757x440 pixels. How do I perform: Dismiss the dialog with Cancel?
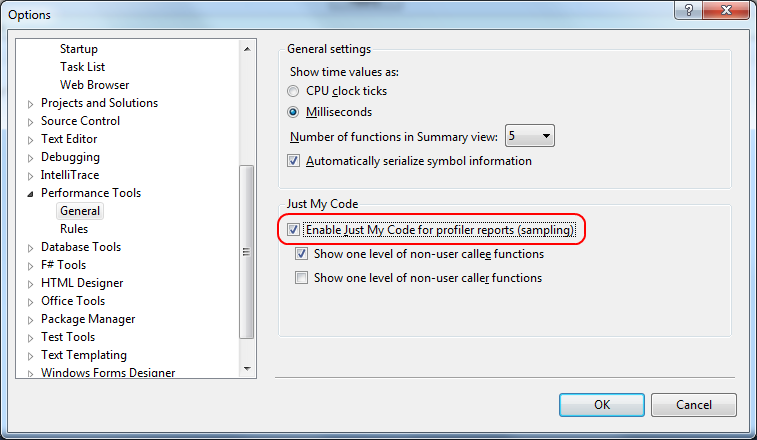tap(694, 405)
